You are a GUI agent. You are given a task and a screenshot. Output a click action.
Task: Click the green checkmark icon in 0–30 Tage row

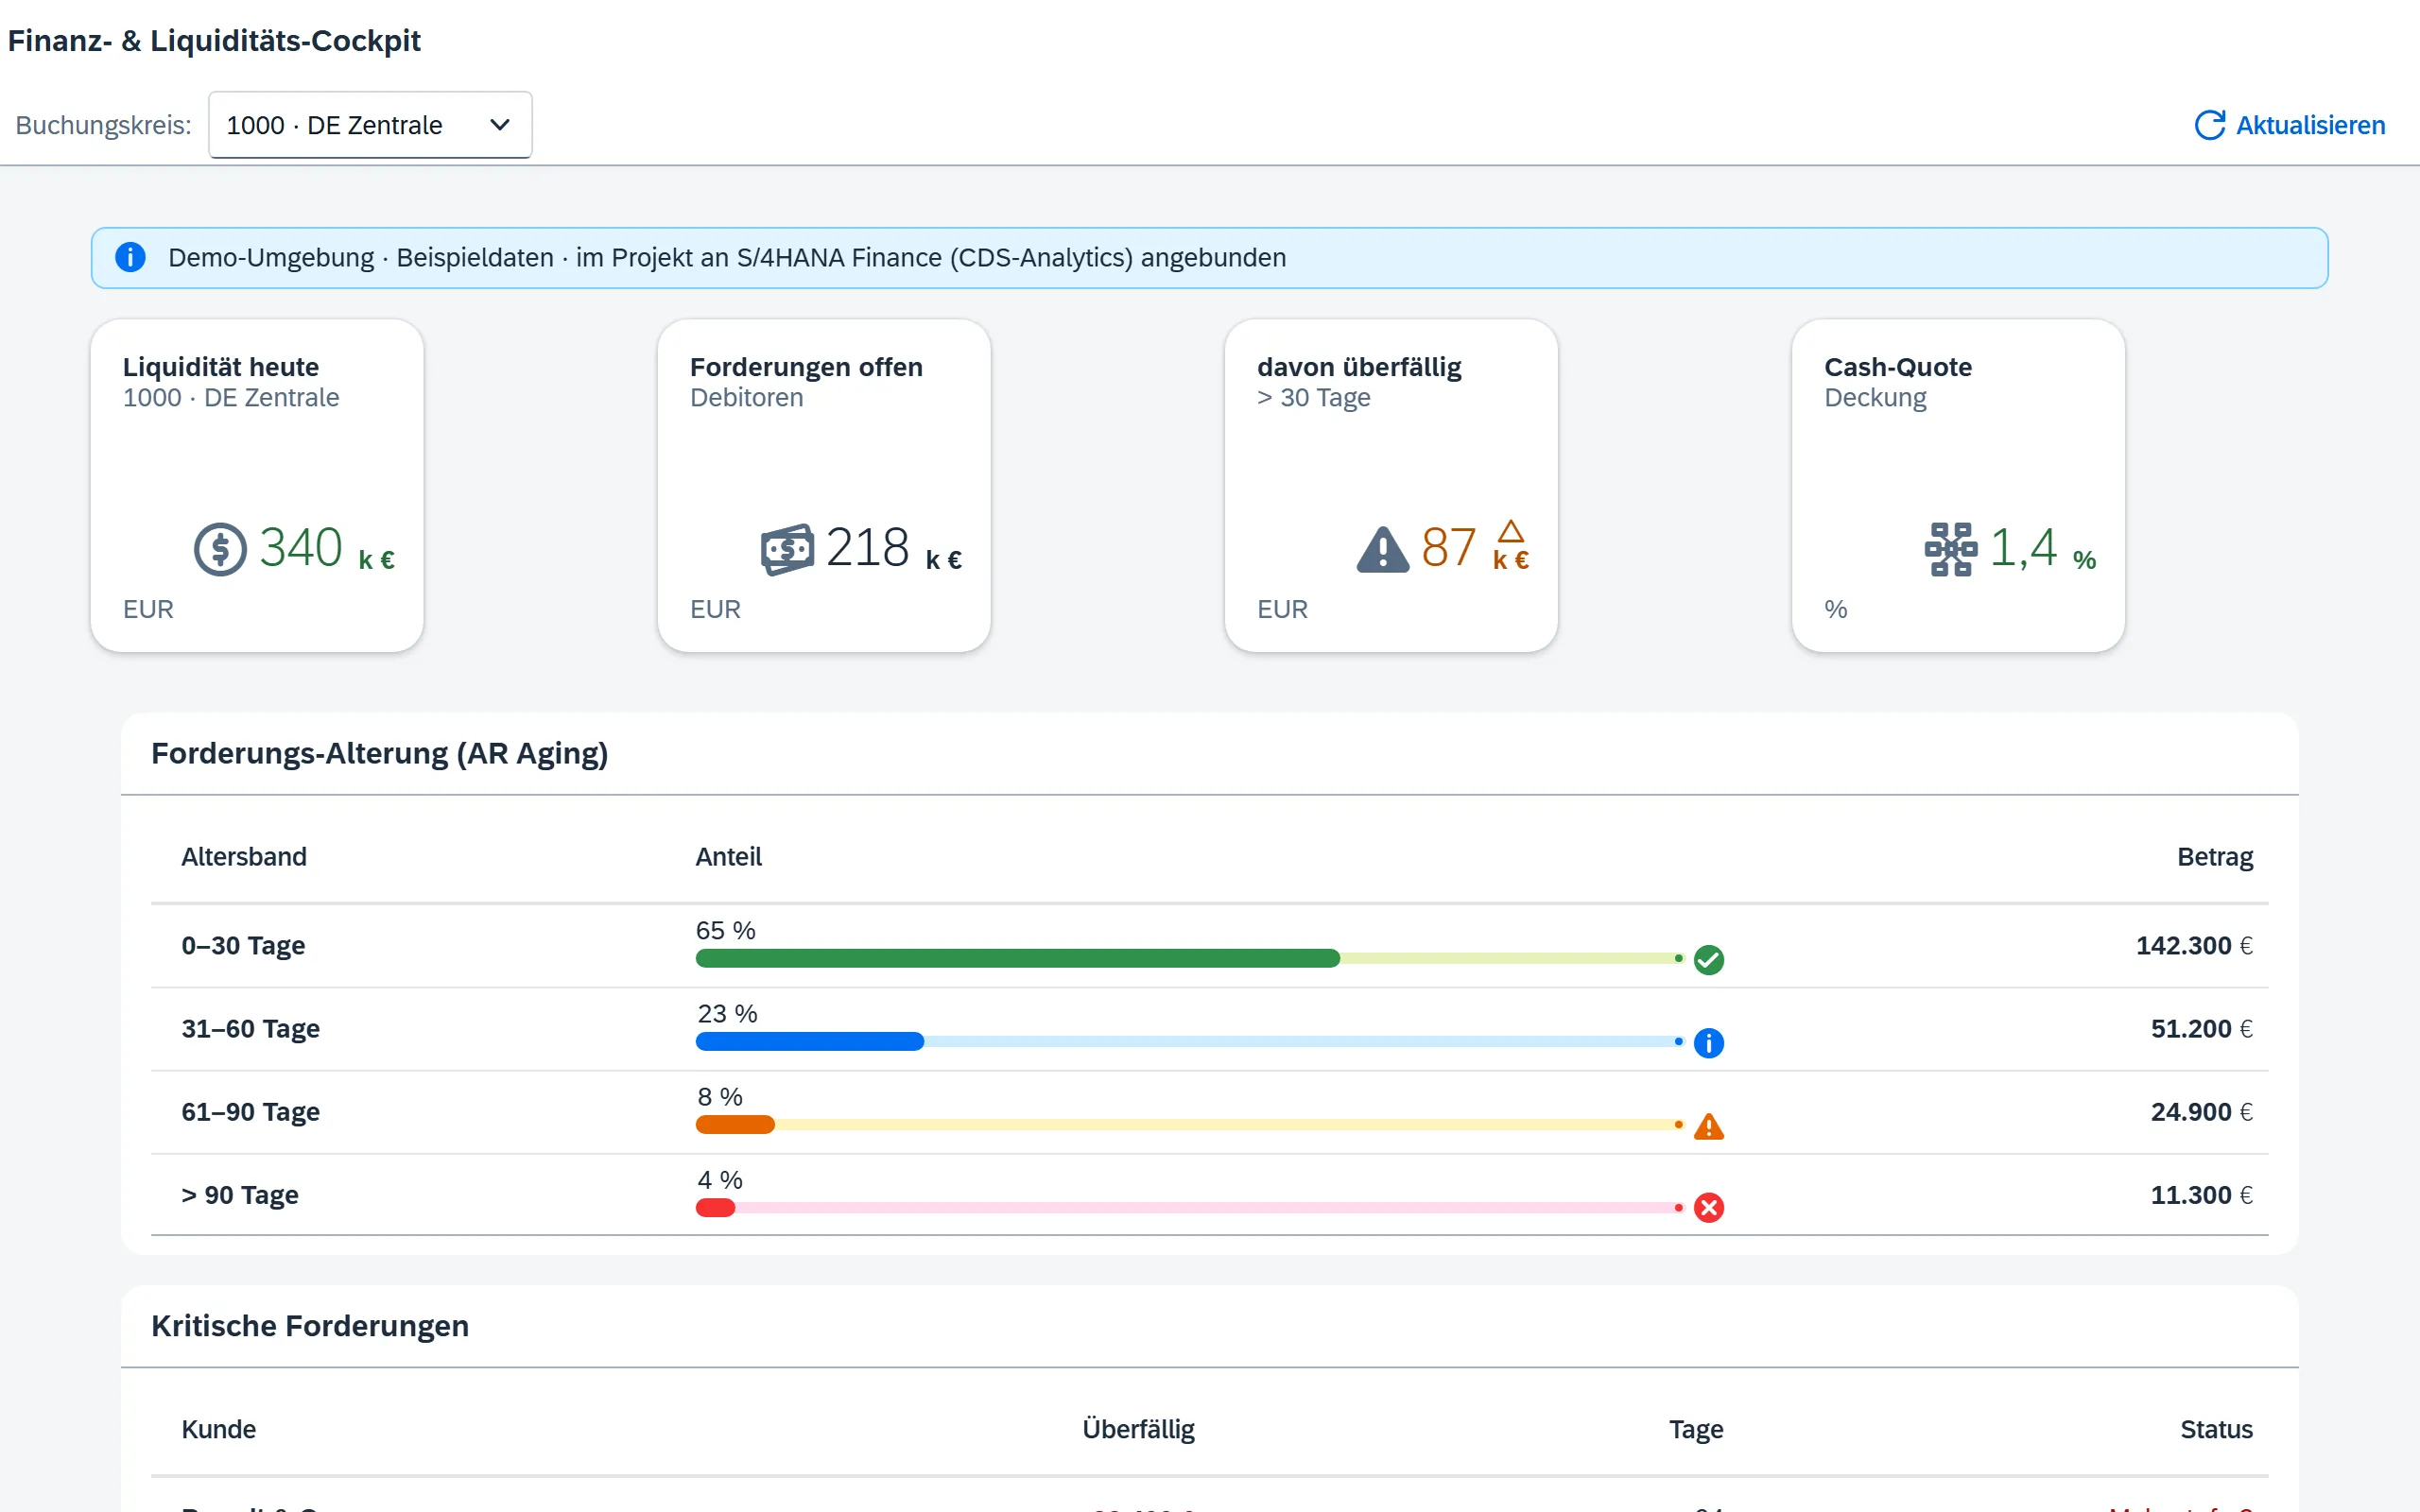[1709, 960]
